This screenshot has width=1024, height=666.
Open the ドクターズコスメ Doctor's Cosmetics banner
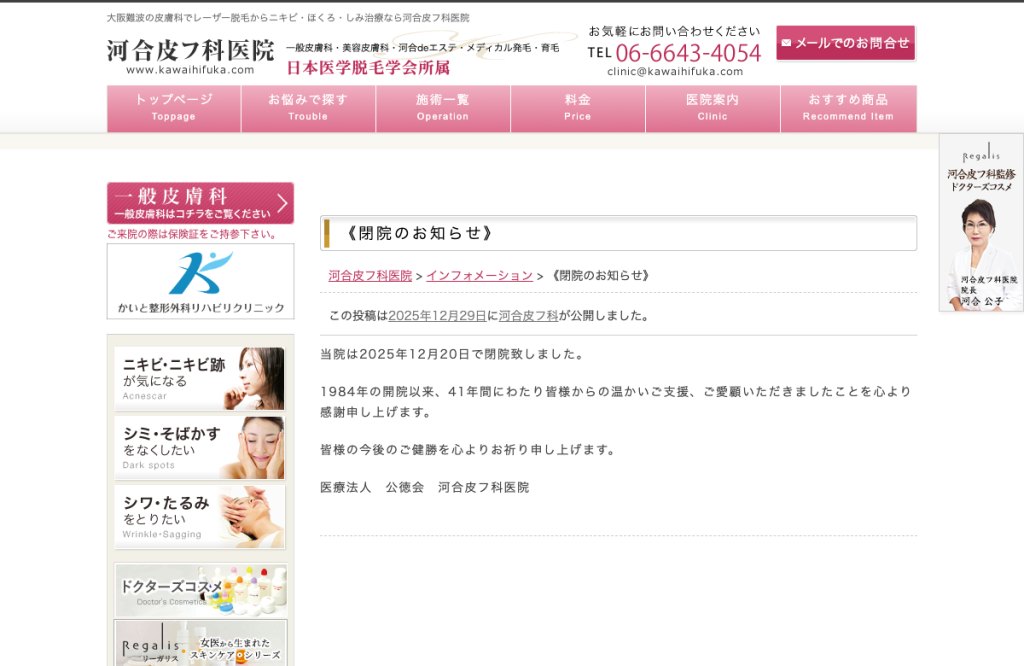(x=200, y=590)
